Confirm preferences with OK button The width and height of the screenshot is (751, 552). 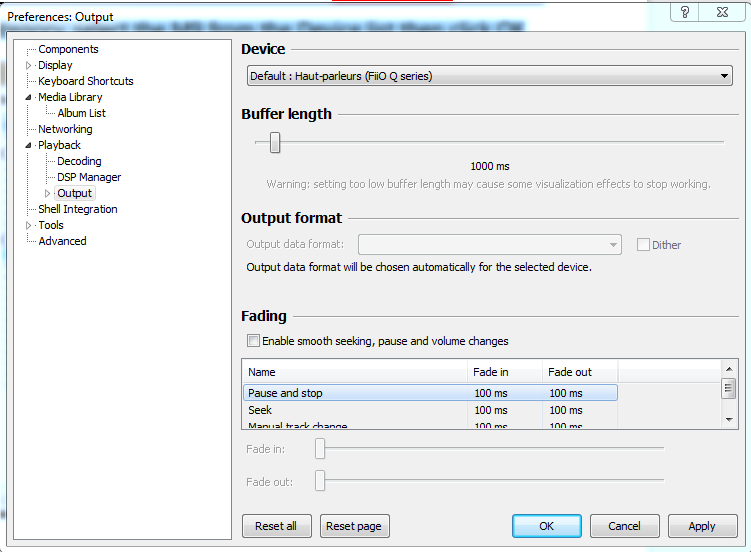(546, 526)
